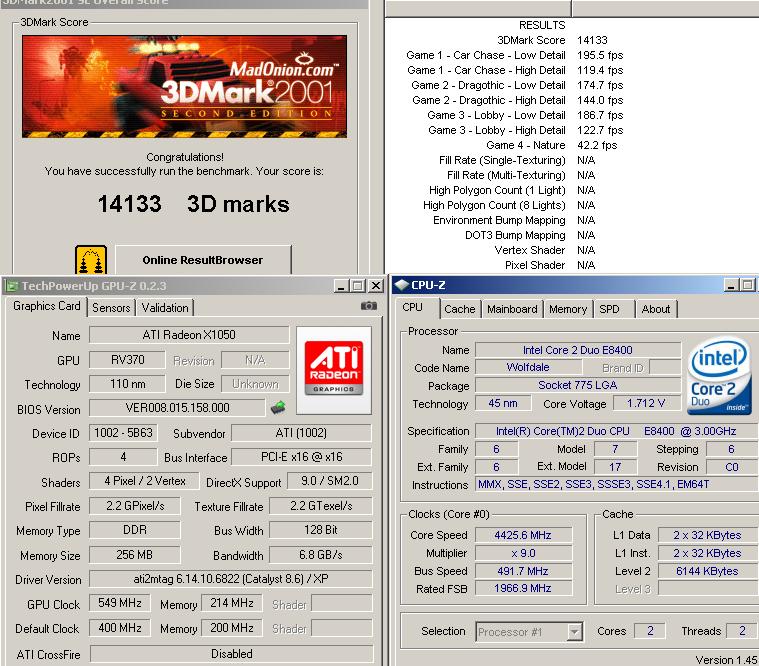Click the CPU-Z Instructions field listing MMX, SSE
This screenshot has height=666, width=759.
click(x=617, y=484)
